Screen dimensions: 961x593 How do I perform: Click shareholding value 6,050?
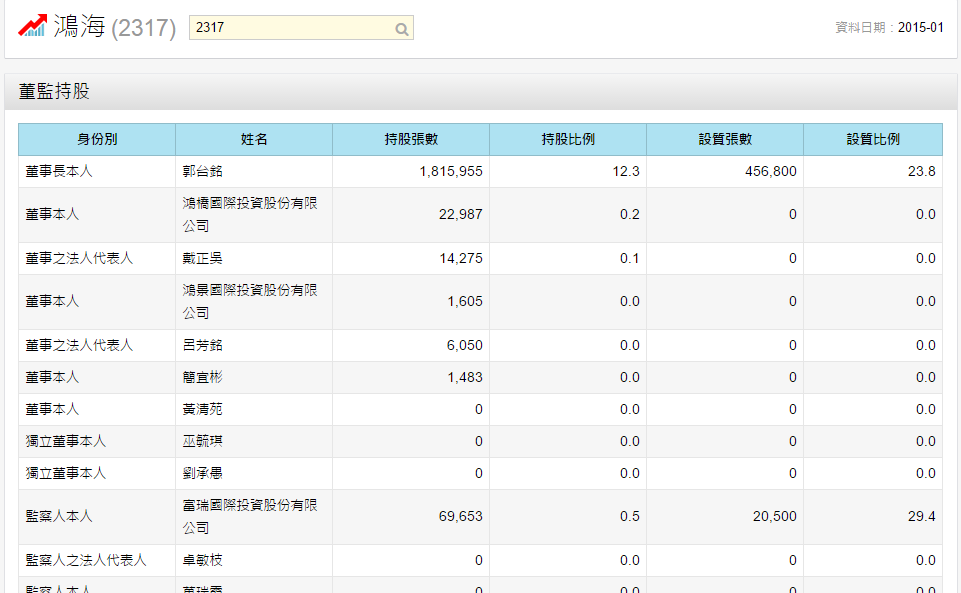tap(465, 346)
